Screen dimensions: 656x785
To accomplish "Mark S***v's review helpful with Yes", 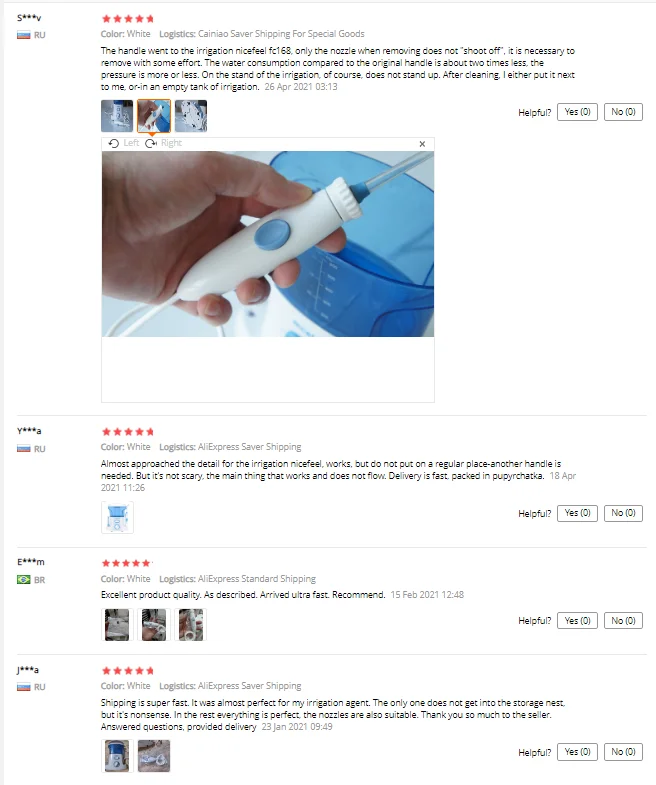I will [x=577, y=112].
